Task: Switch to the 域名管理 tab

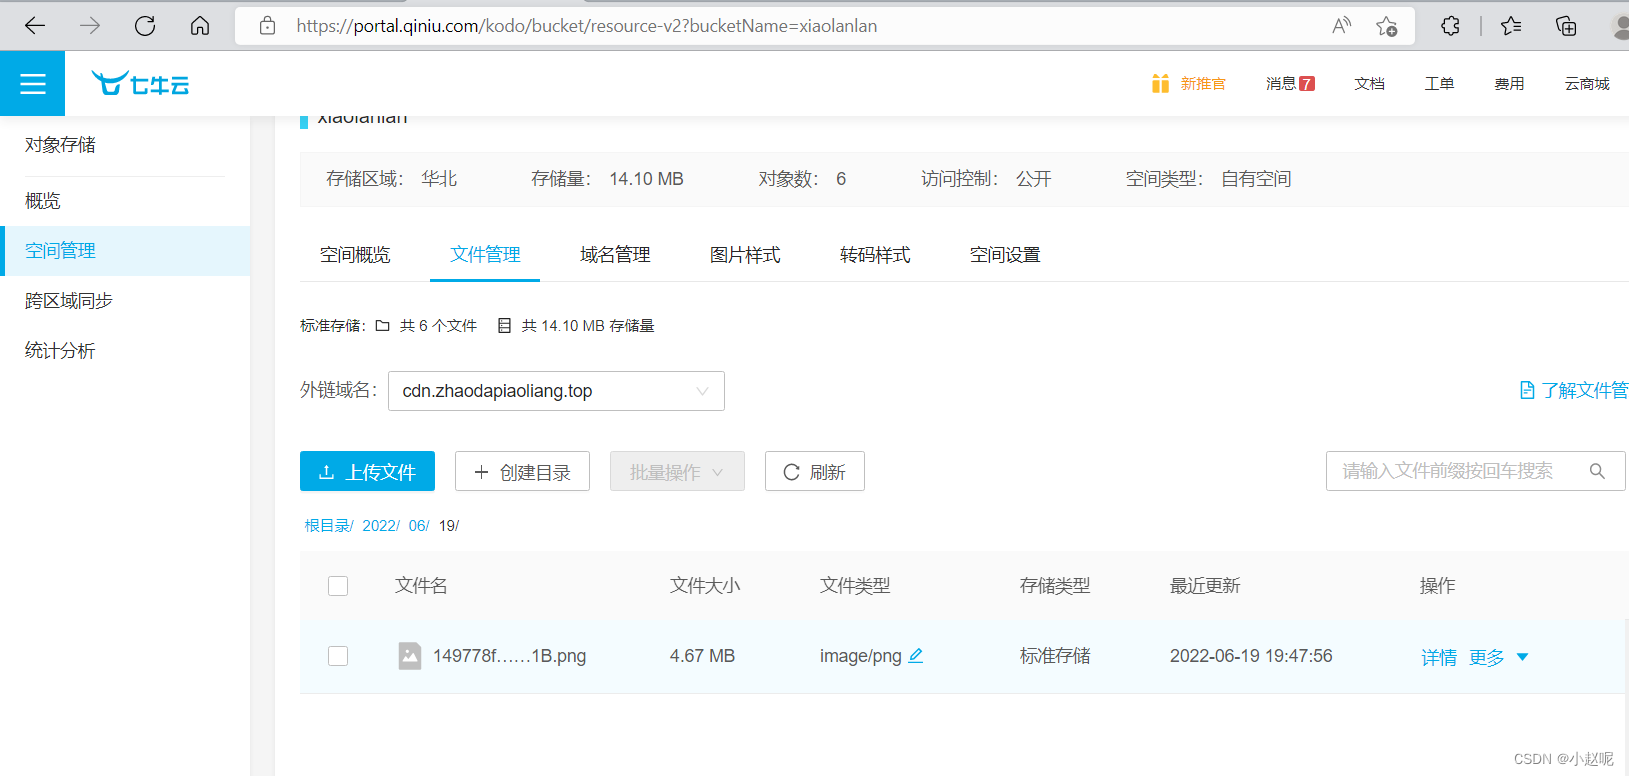Action: pos(615,255)
